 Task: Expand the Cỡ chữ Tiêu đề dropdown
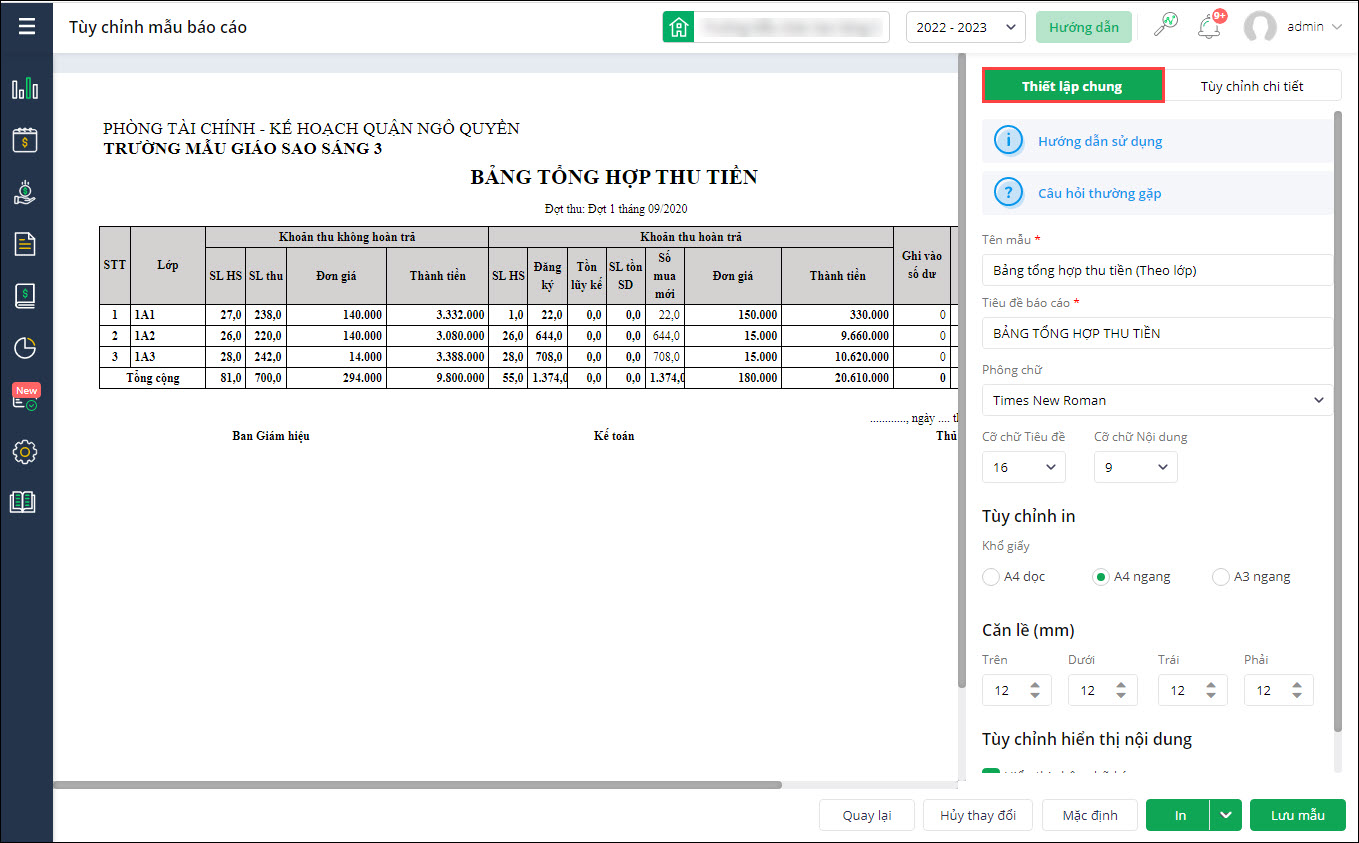pyautogui.click(x=1023, y=467)
